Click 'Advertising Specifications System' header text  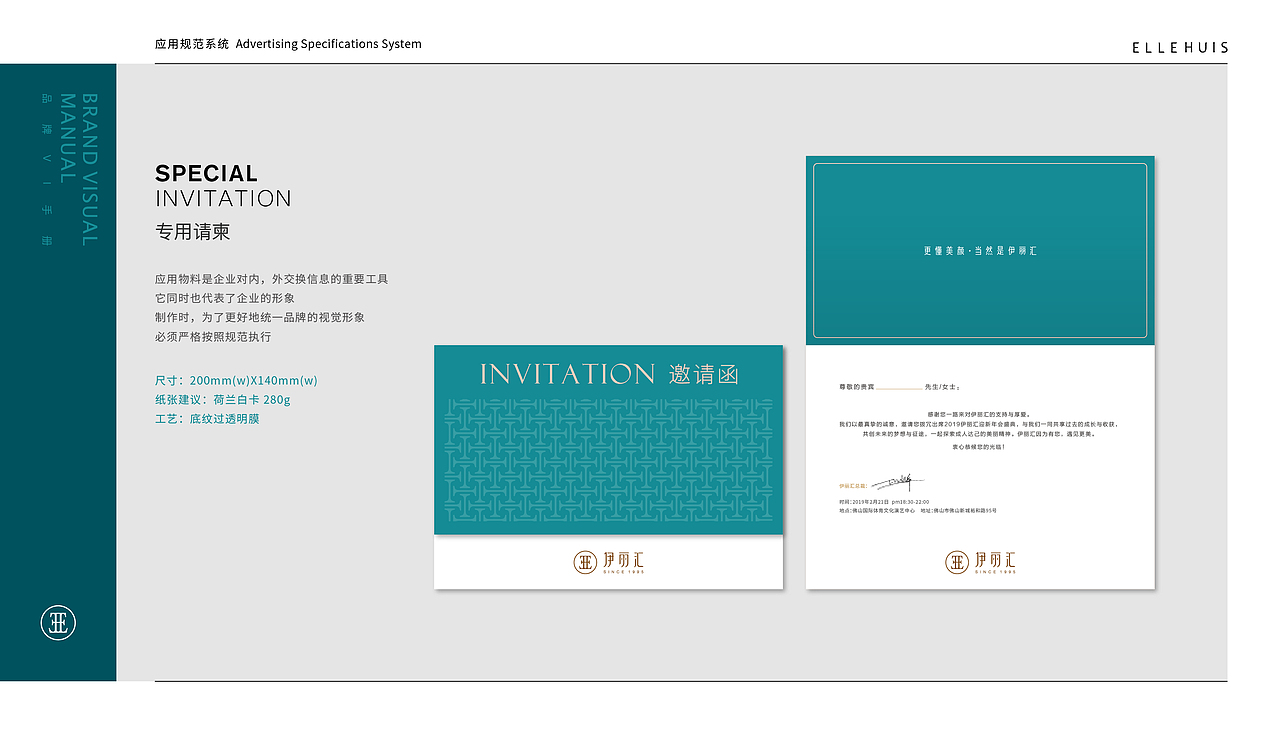click(329, 44)
